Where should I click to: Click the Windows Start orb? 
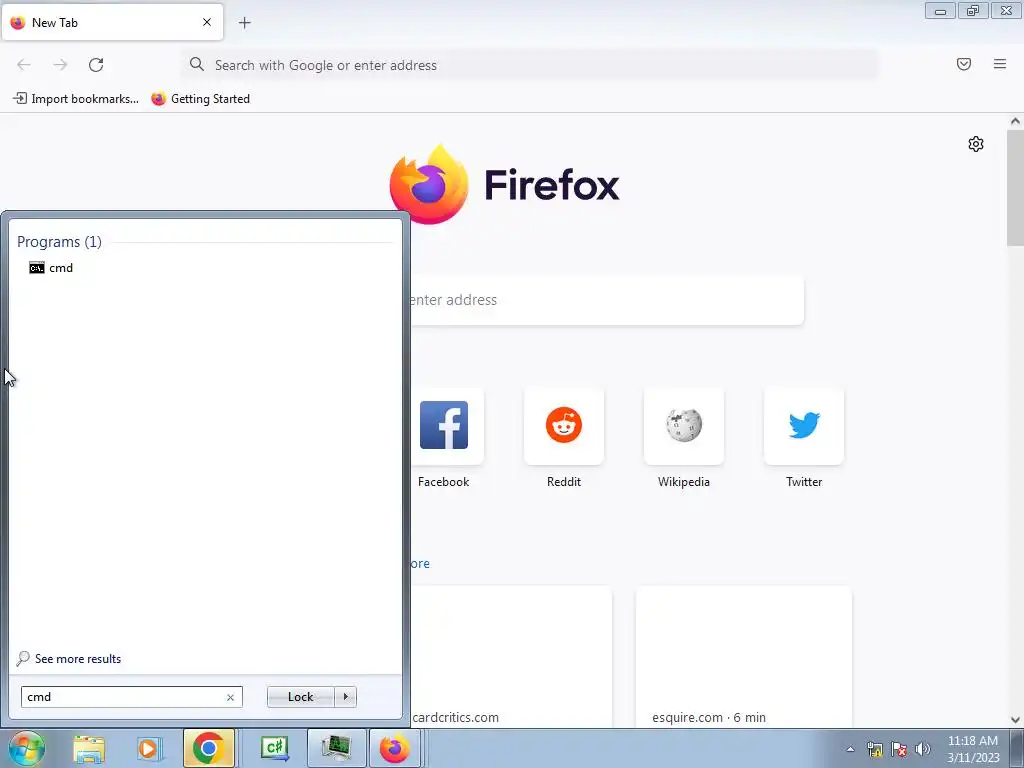pyautogui.click(x=27, y=748)
